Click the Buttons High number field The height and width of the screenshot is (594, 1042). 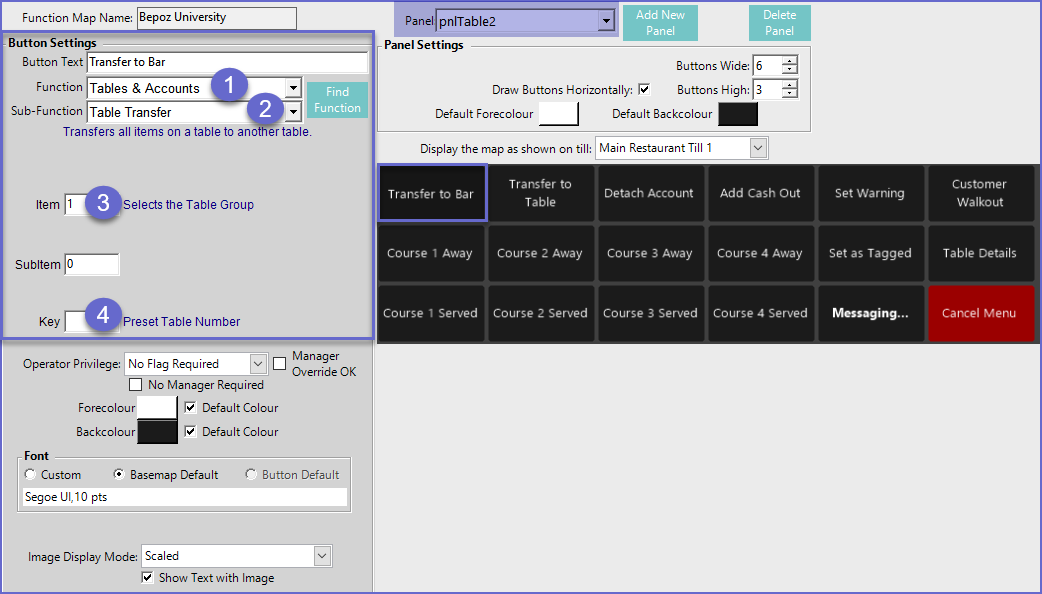click(x=768, y=89)
